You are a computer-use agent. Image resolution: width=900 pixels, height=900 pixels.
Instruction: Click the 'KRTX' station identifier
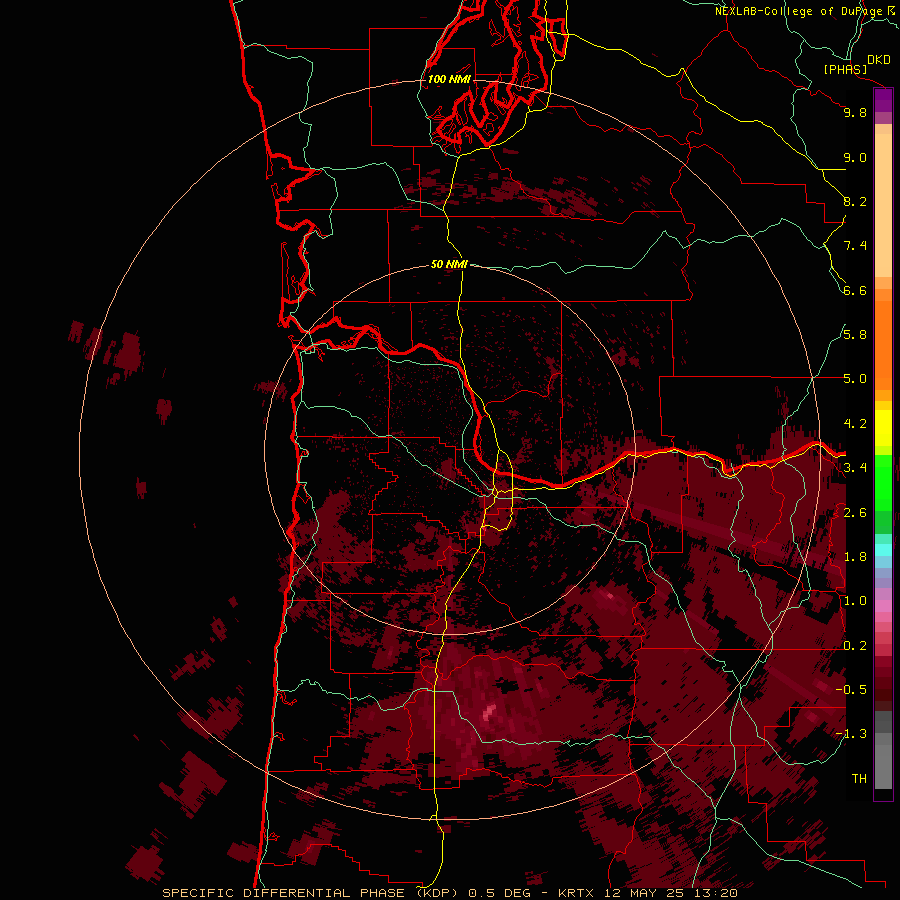click(x=577, y=893)
